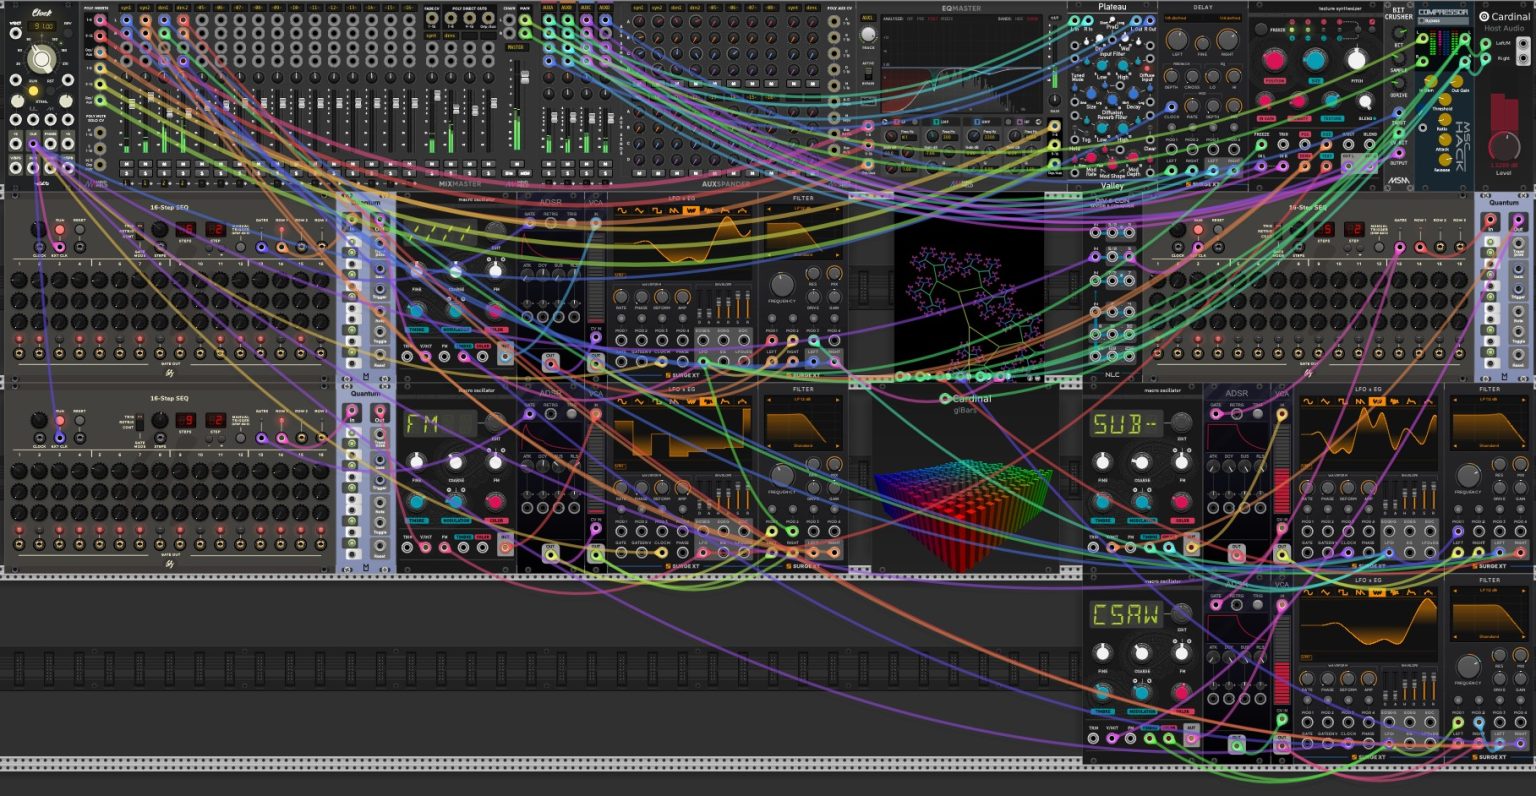The height and width of the screenshot is (796, 1536).
Task: Open left delay time '1/8 dotted' selector
Action: 1175,18
